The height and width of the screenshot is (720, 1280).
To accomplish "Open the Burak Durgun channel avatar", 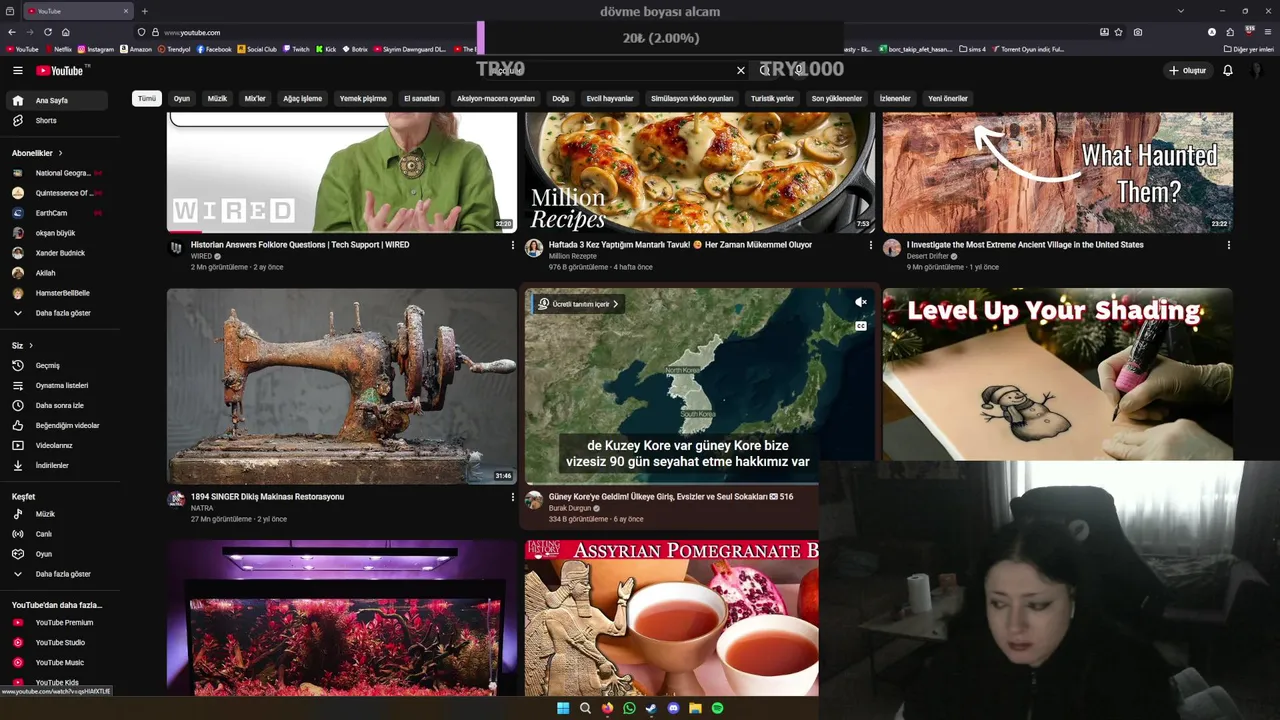I will click(534, 500).
